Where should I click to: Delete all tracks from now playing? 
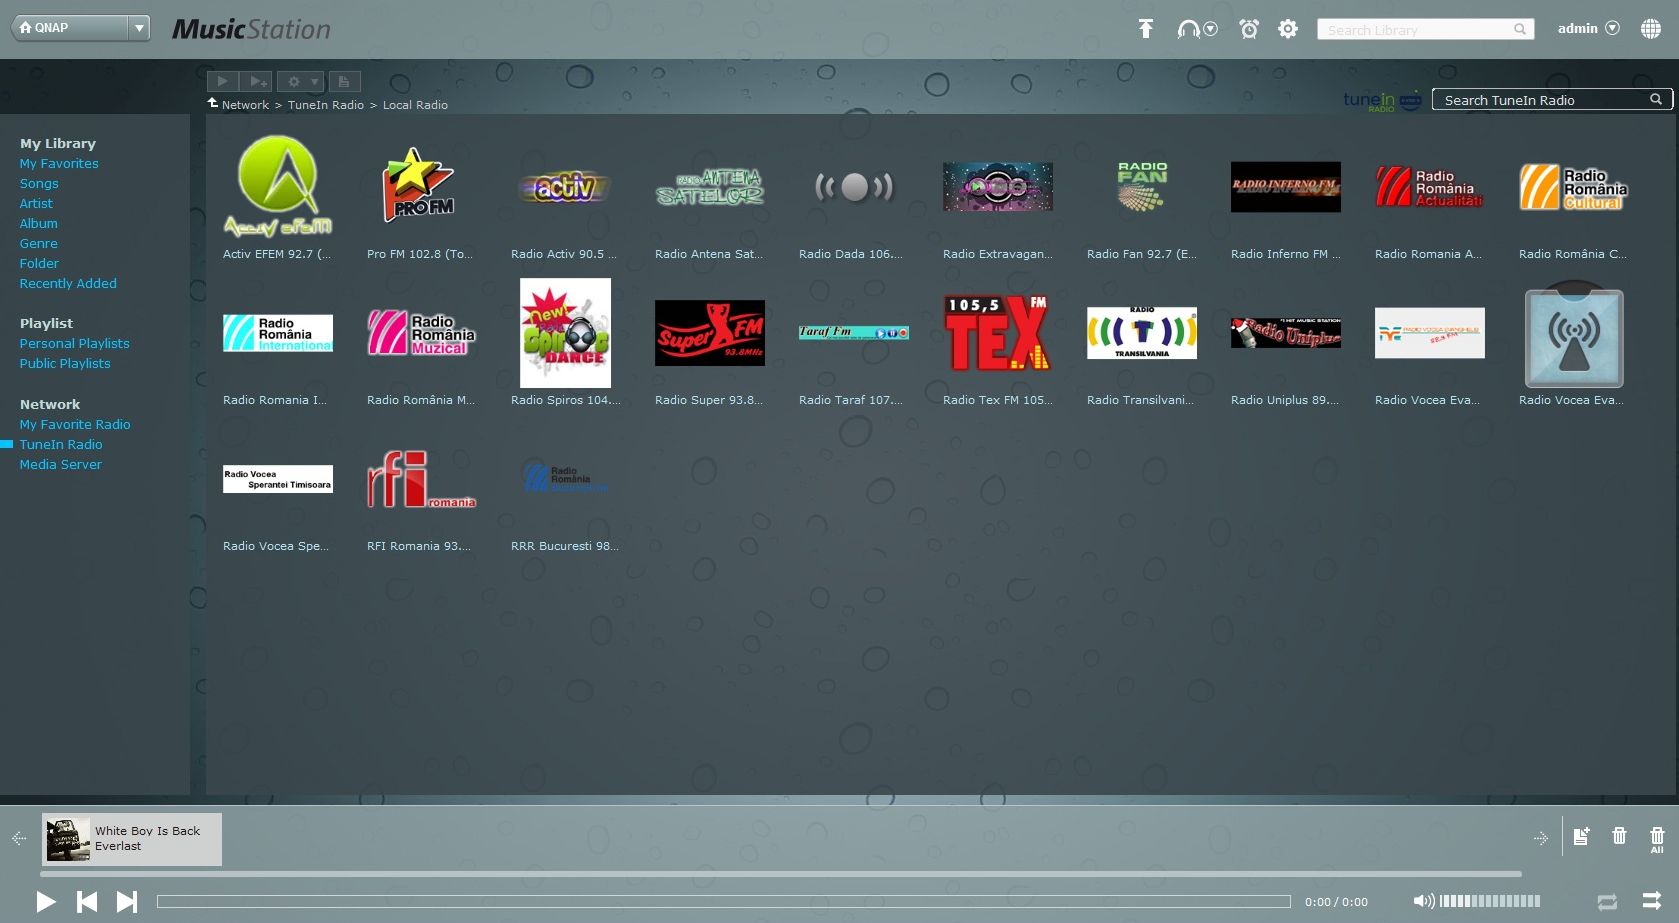[1657, 838]
